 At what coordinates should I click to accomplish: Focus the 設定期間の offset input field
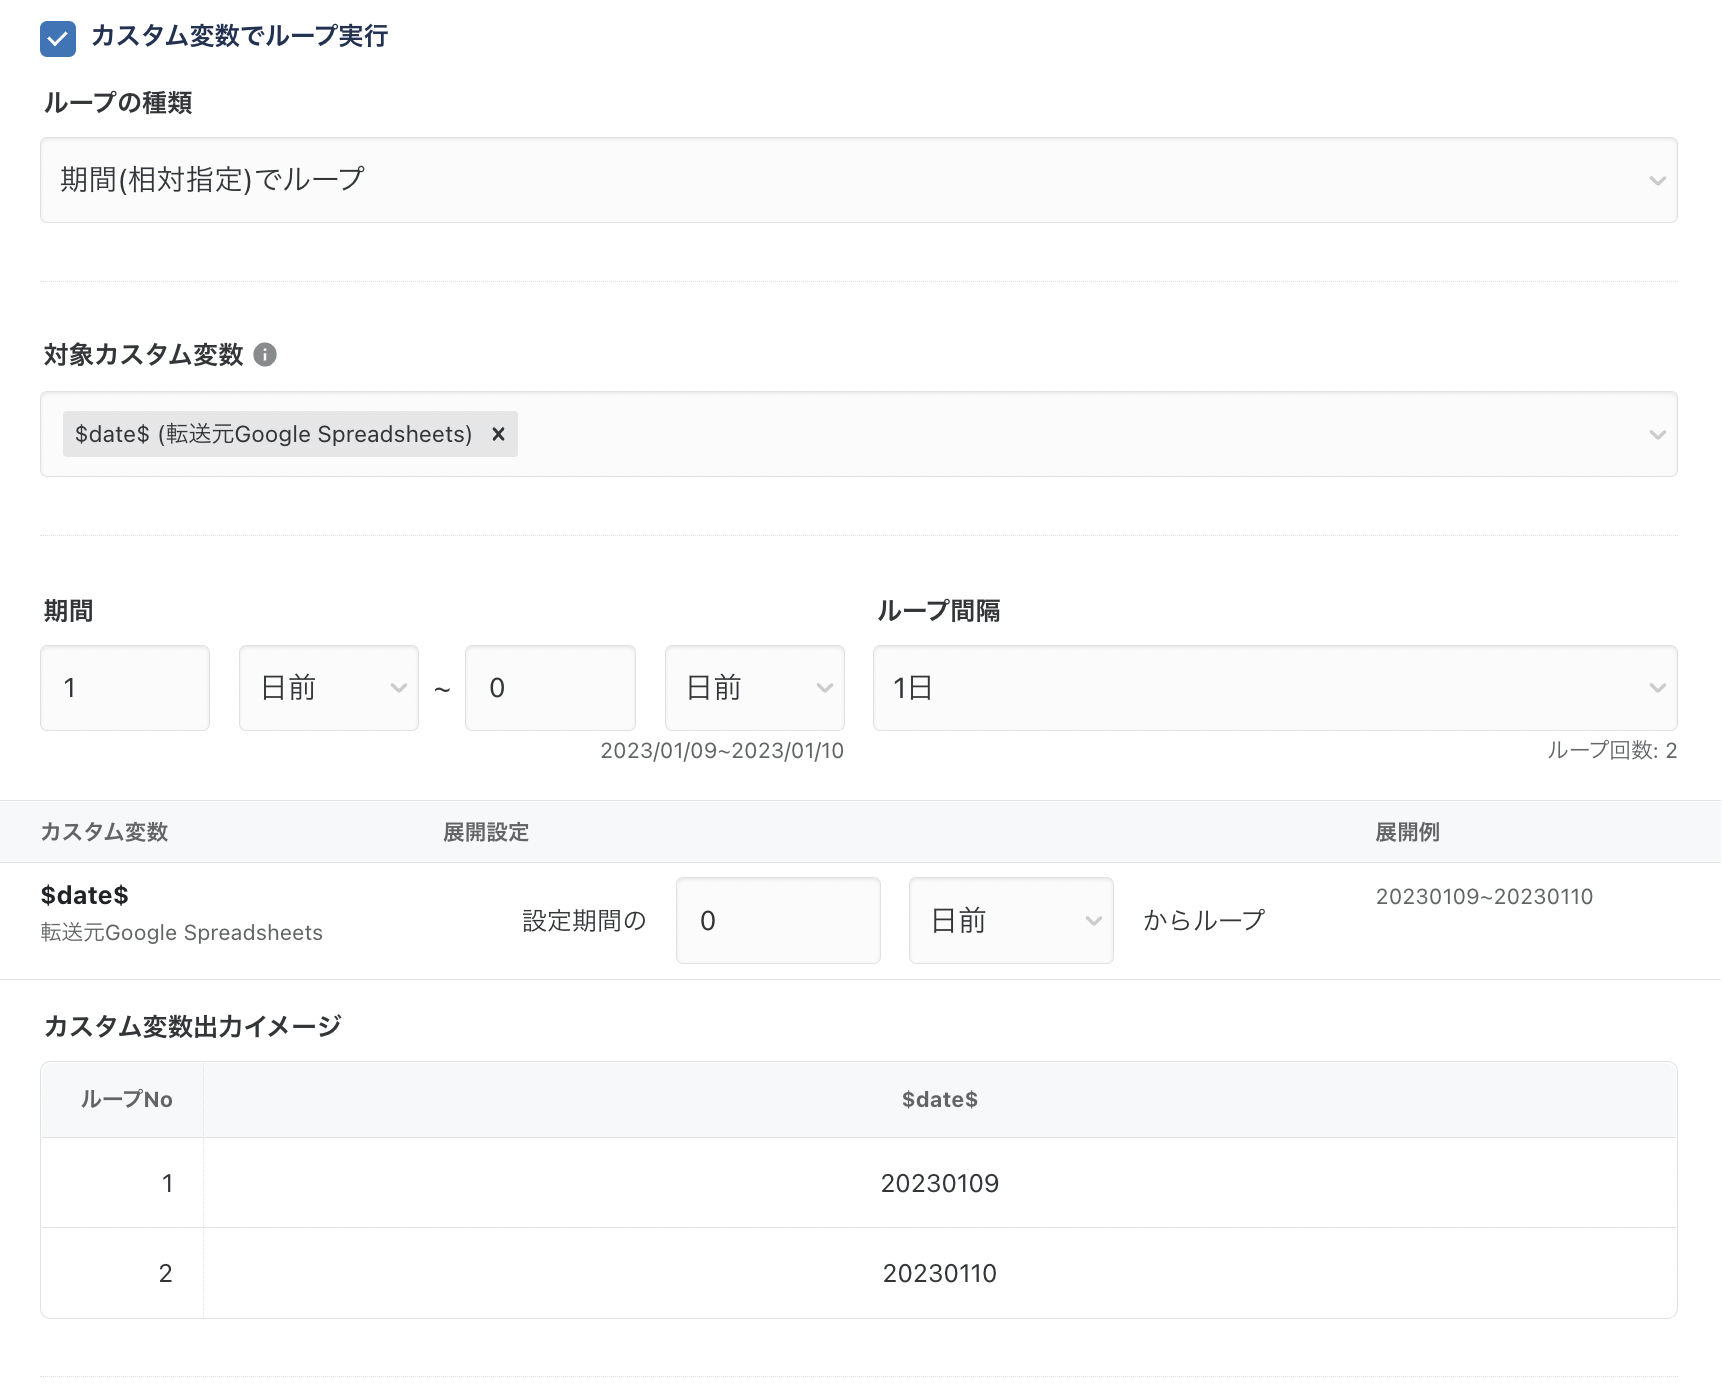point(778,921)
